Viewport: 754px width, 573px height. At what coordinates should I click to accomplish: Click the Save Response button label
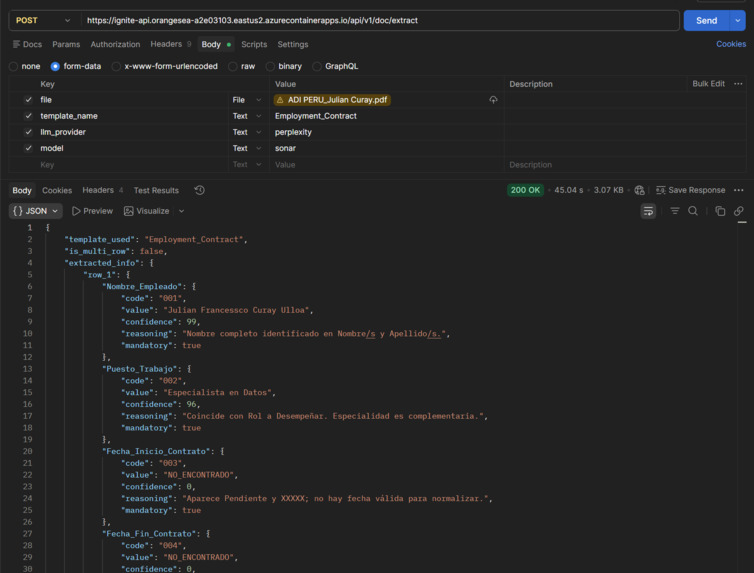coord(697,190)
